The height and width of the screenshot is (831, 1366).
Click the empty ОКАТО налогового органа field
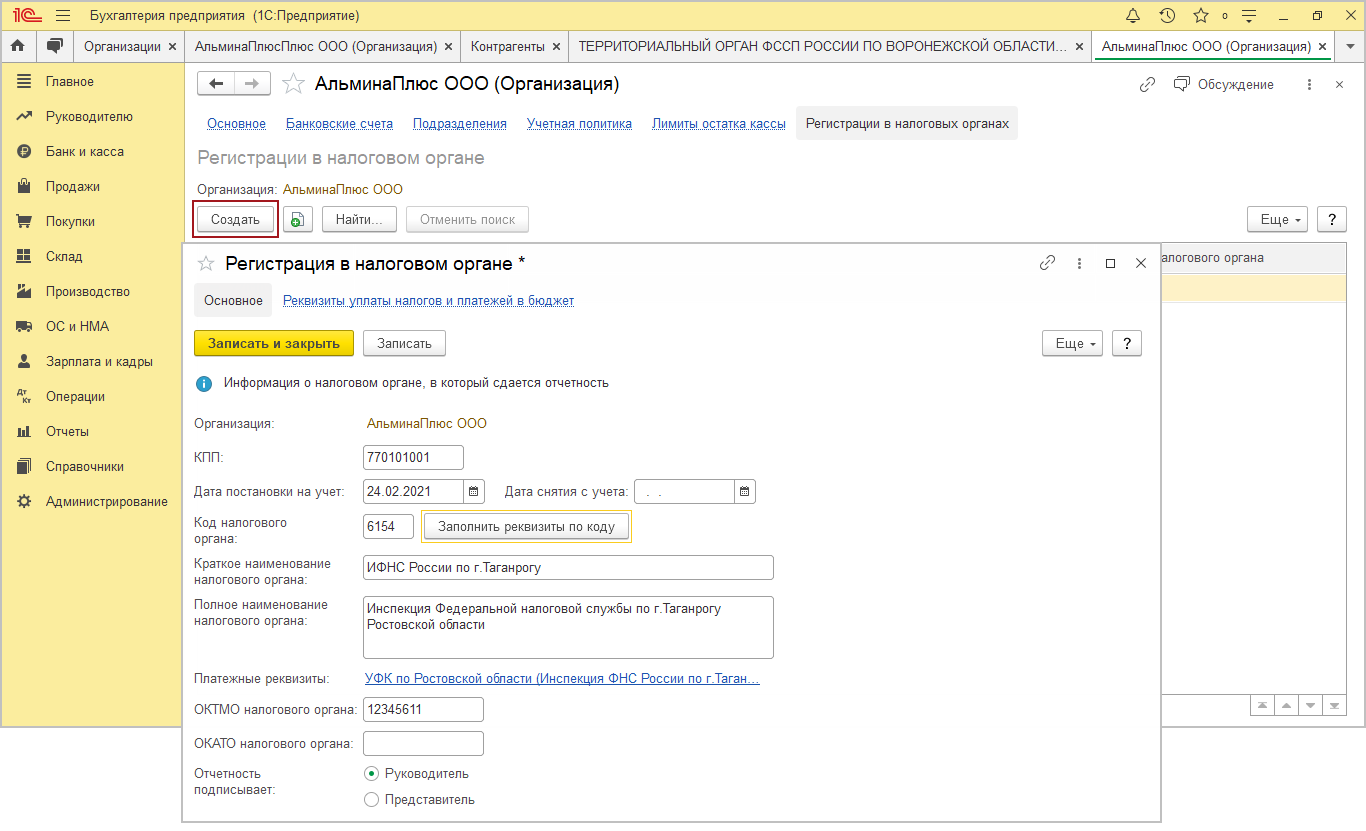(423, 743)
